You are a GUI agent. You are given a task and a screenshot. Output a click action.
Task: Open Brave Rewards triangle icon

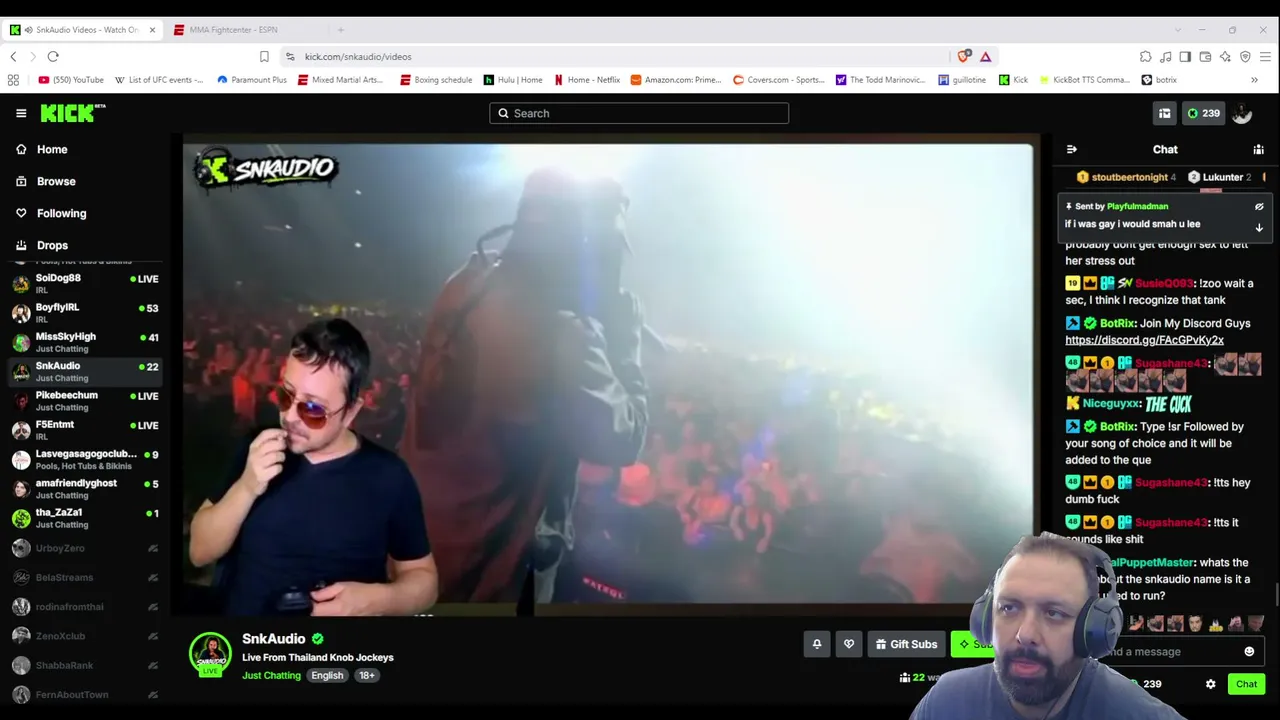pos(985,57)
